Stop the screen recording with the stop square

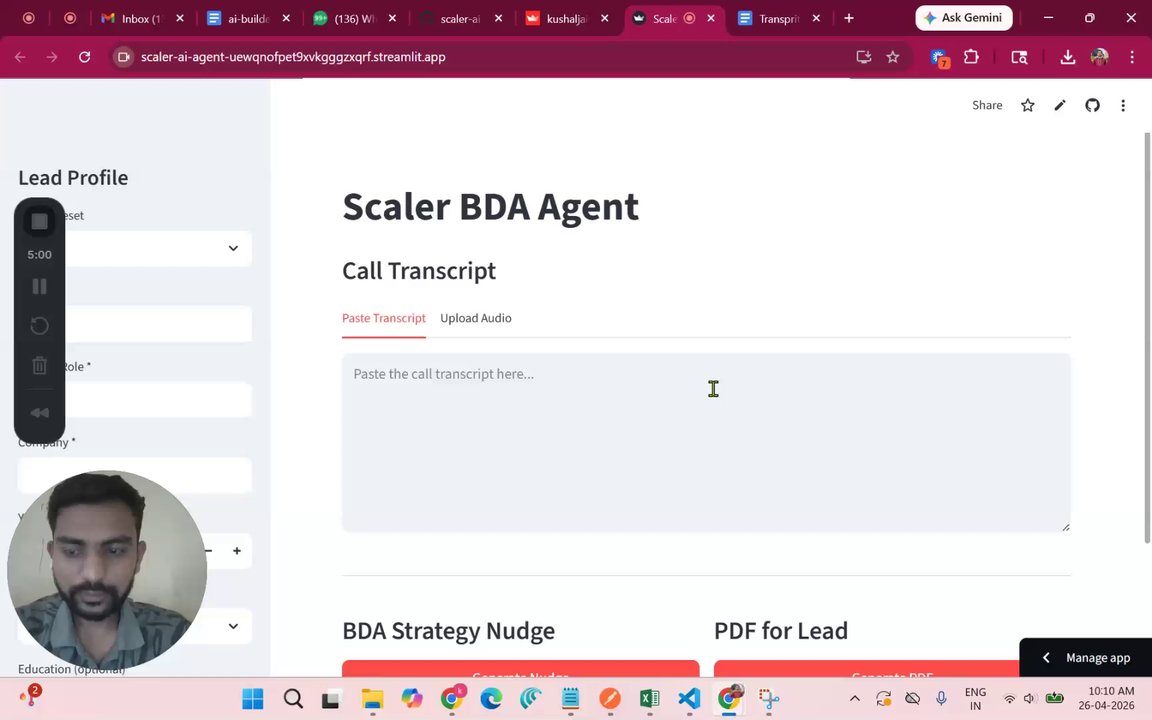[x=40, y=221]
